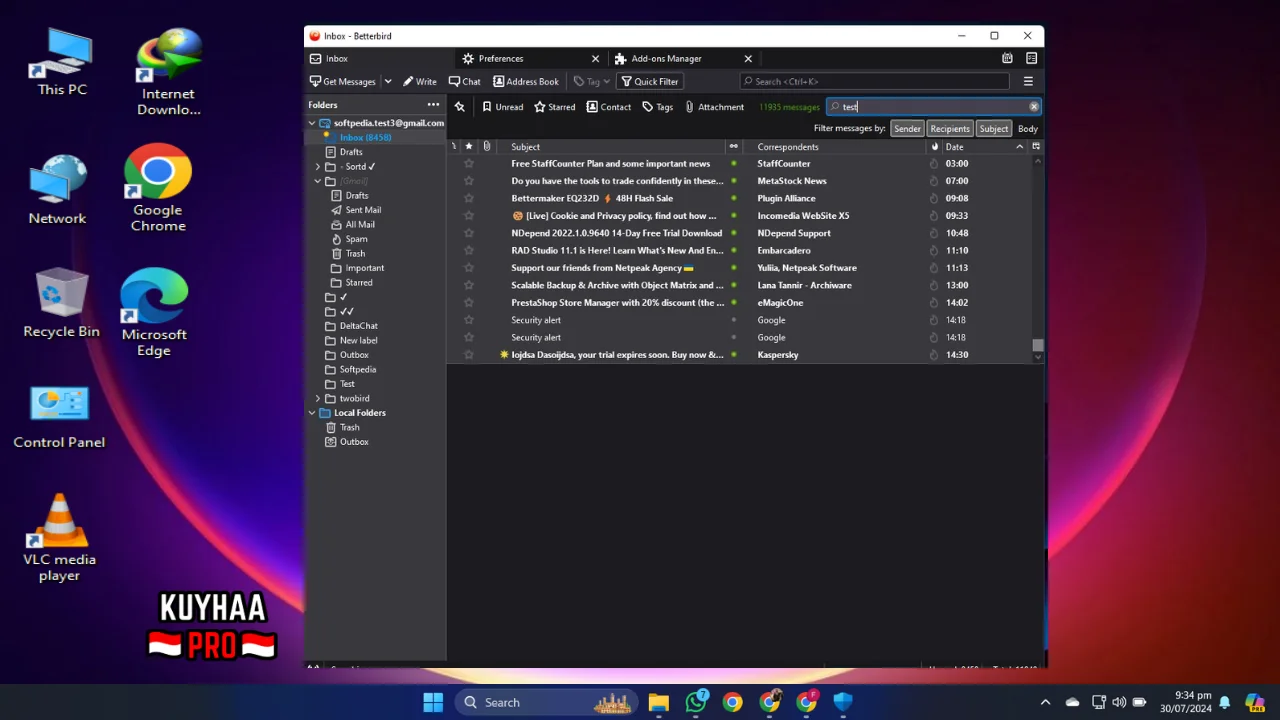Select the DeltaChat folder

coord(358,326)
